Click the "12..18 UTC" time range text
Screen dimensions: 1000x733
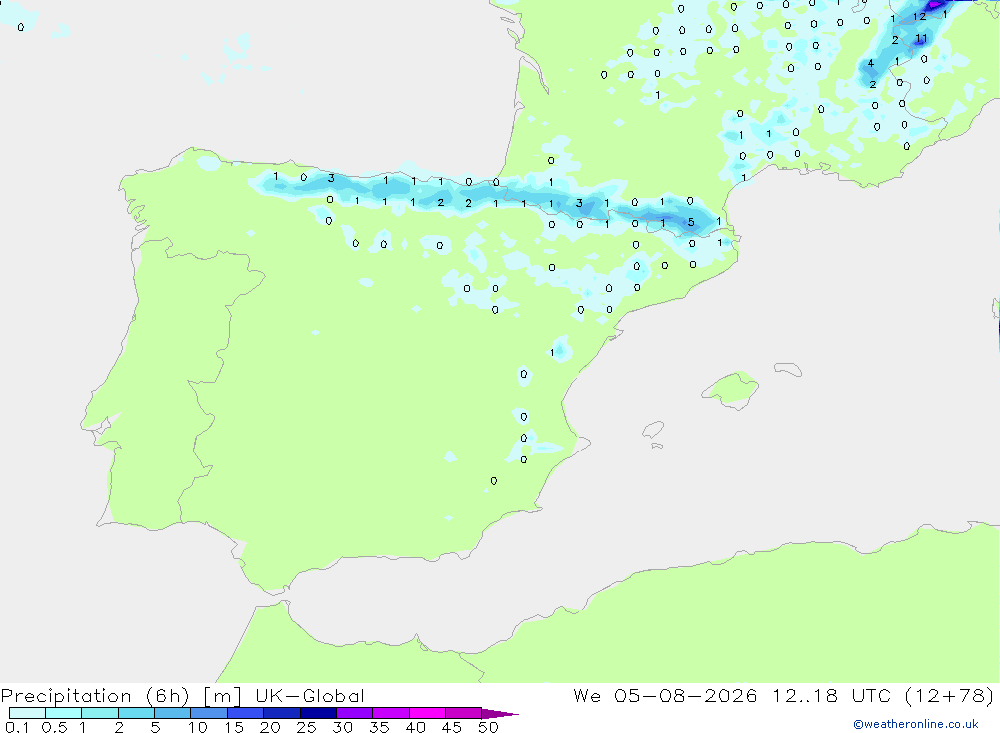tap(831, 696)
